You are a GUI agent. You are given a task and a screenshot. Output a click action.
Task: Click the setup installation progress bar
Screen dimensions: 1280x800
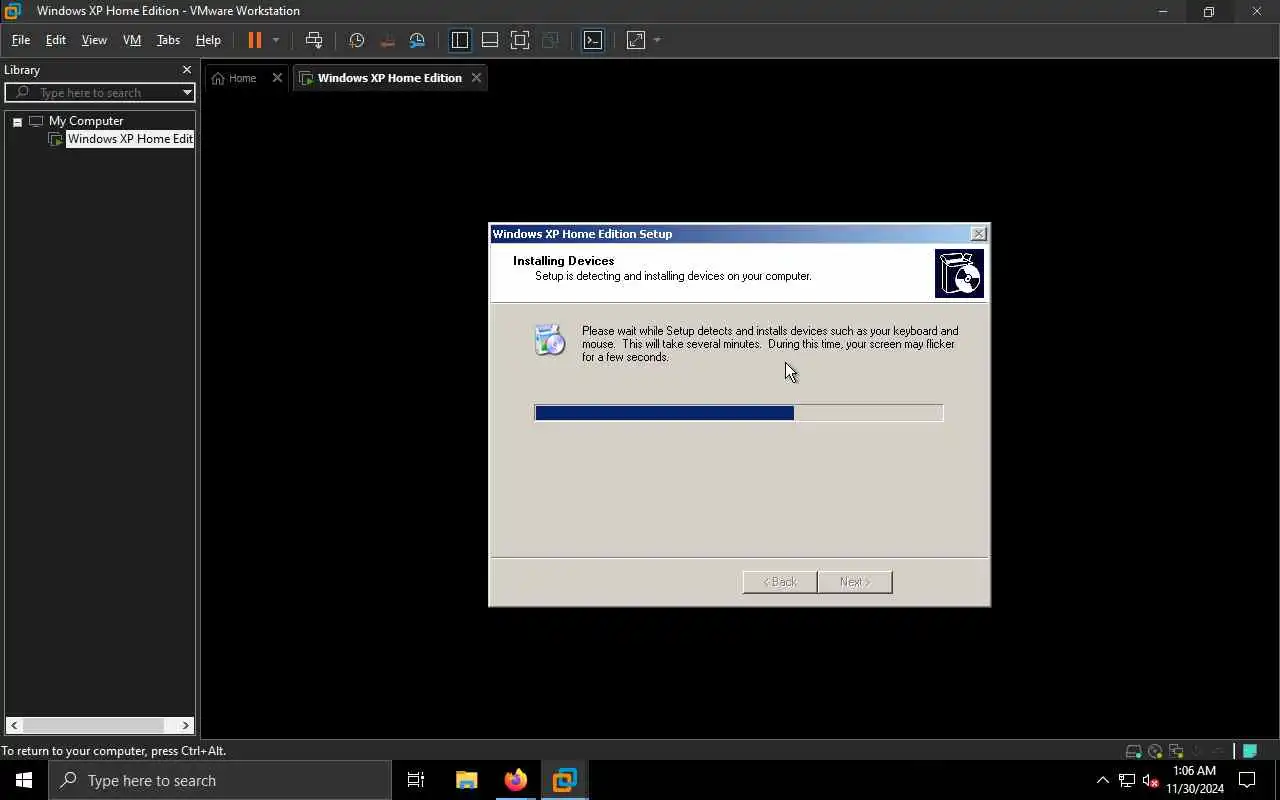[739, 413]
